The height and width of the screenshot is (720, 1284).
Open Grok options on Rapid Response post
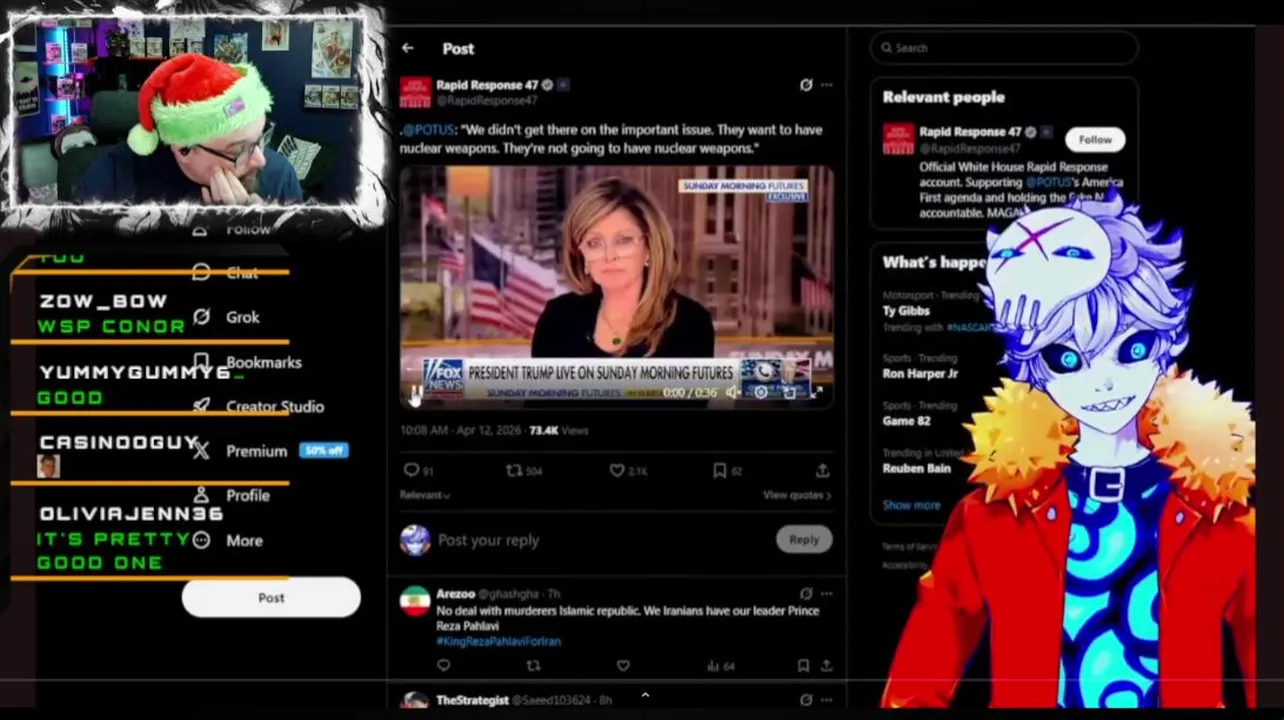tap(806, 85)
